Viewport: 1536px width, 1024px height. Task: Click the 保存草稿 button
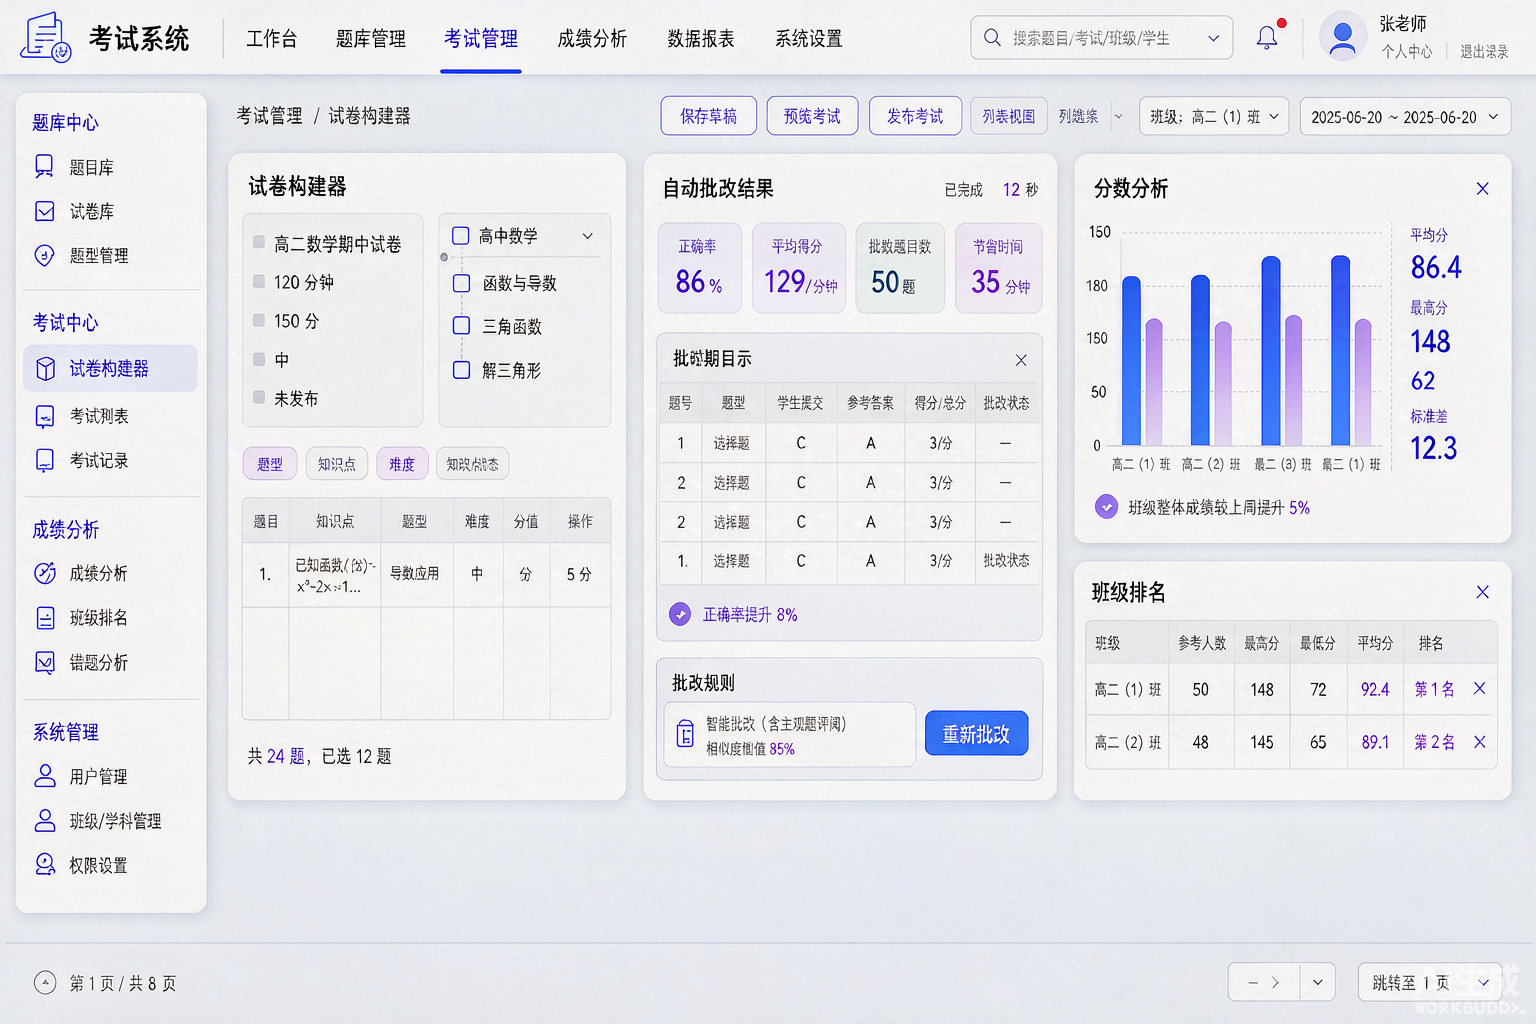pos(708,116)
